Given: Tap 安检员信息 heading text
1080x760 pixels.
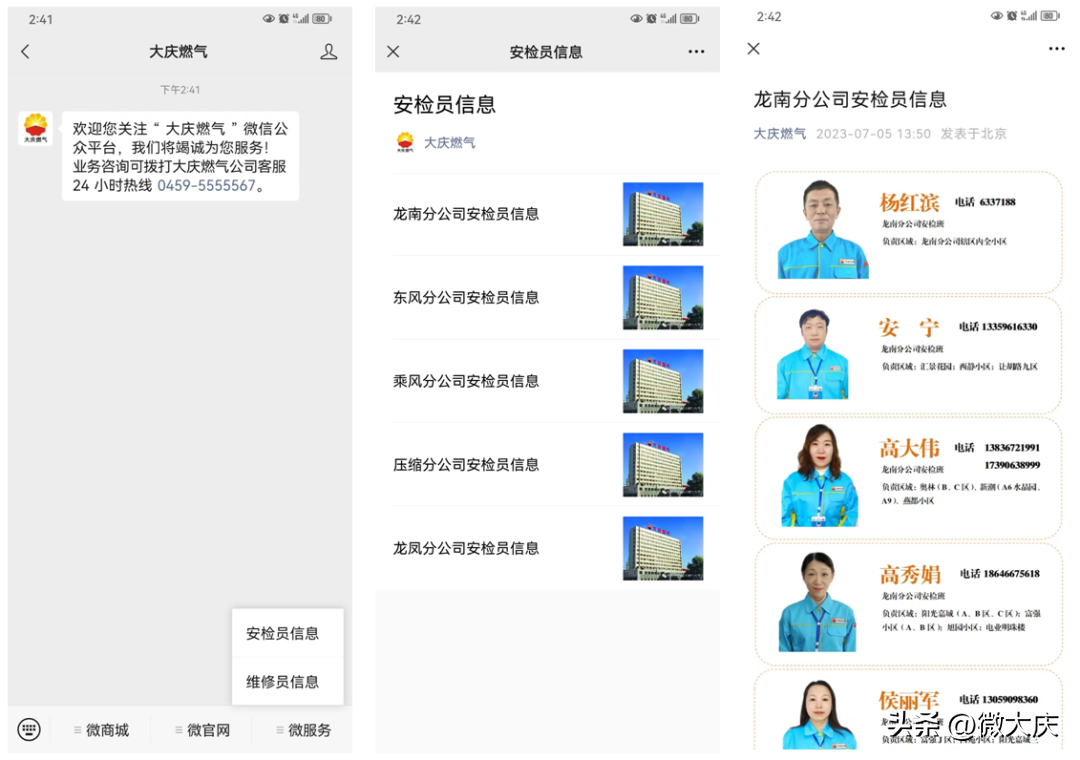Looking at the screenshot, I should [445, 105].
